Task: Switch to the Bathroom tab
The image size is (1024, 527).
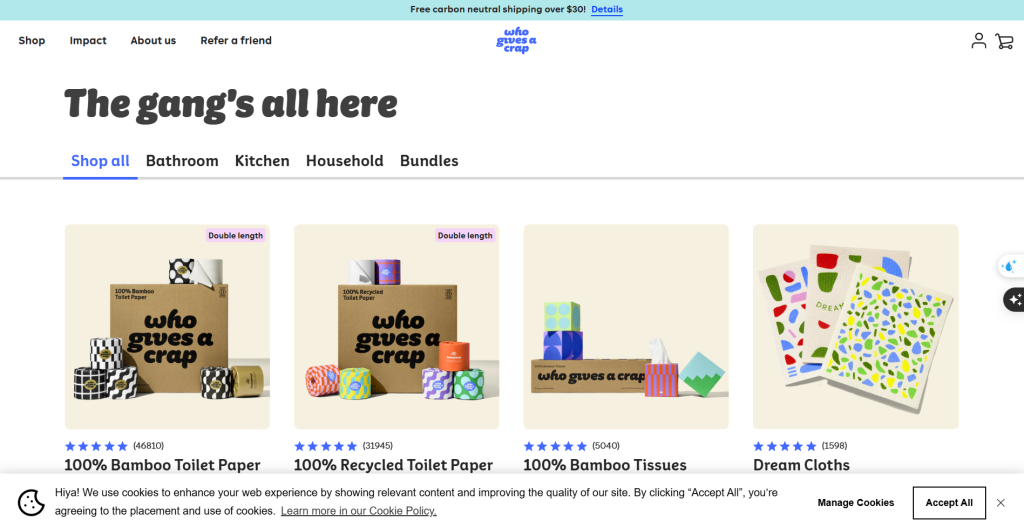Action: [x=182, y=161]
